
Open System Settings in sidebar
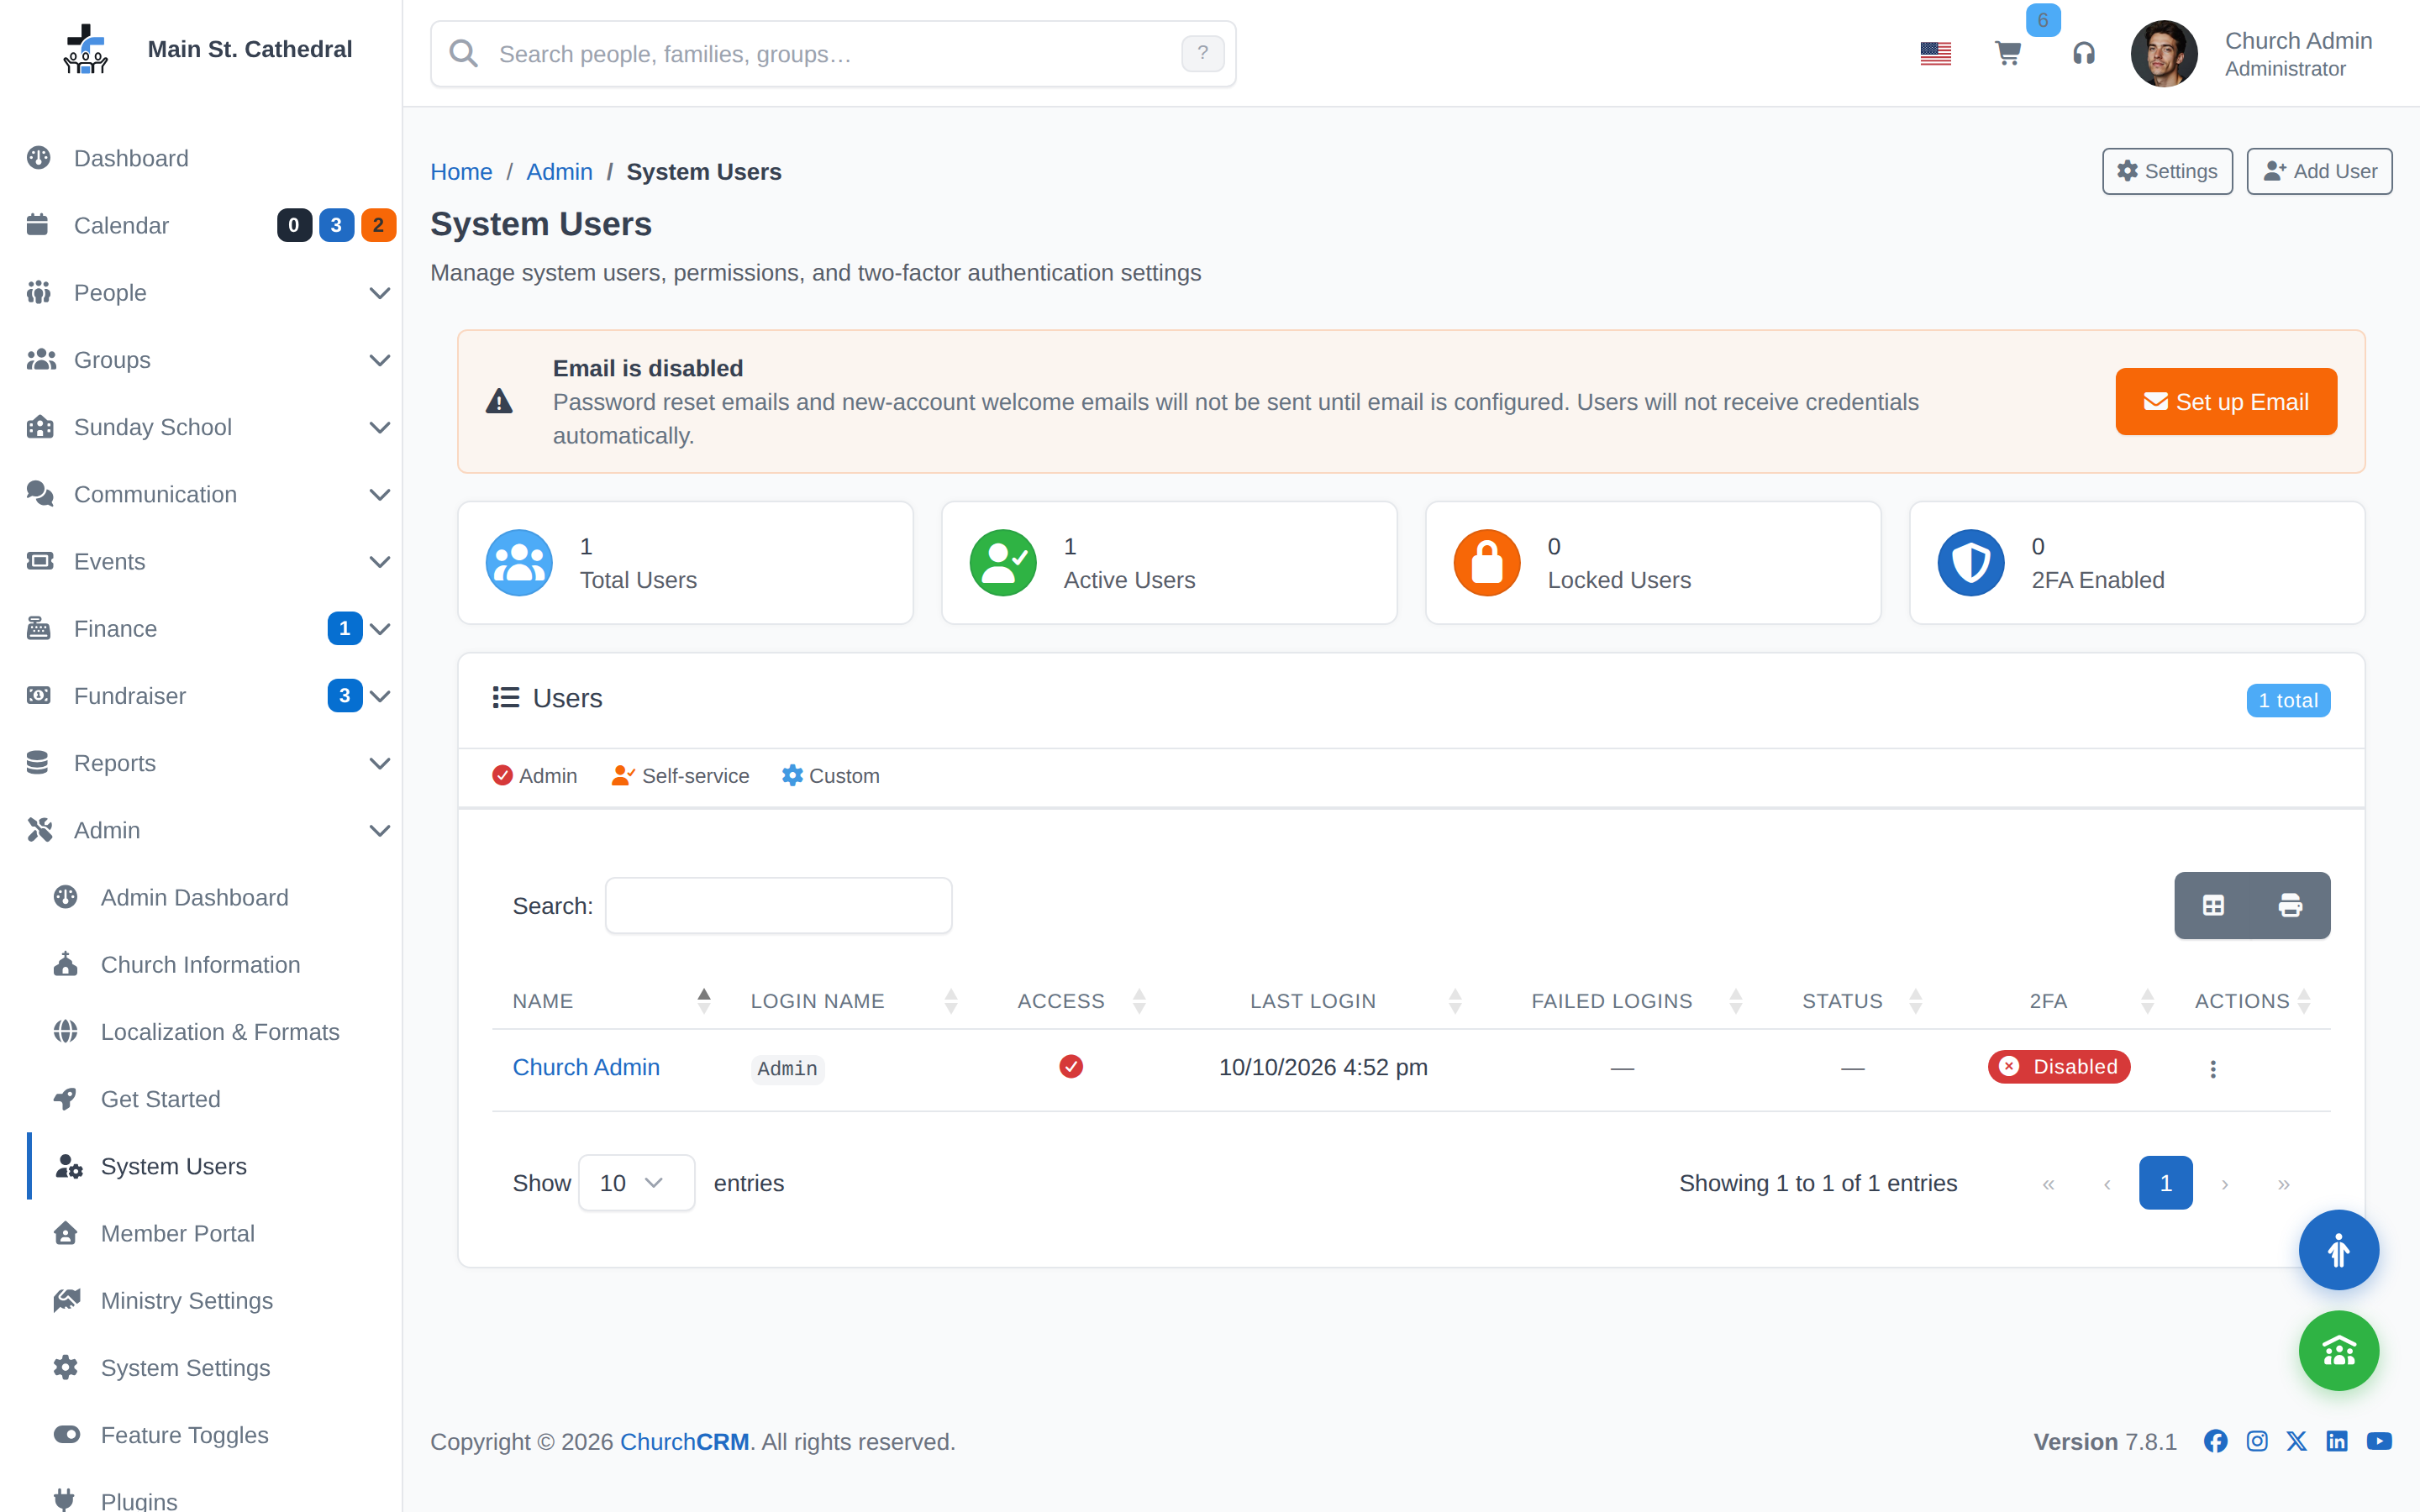click(215, 1368)
